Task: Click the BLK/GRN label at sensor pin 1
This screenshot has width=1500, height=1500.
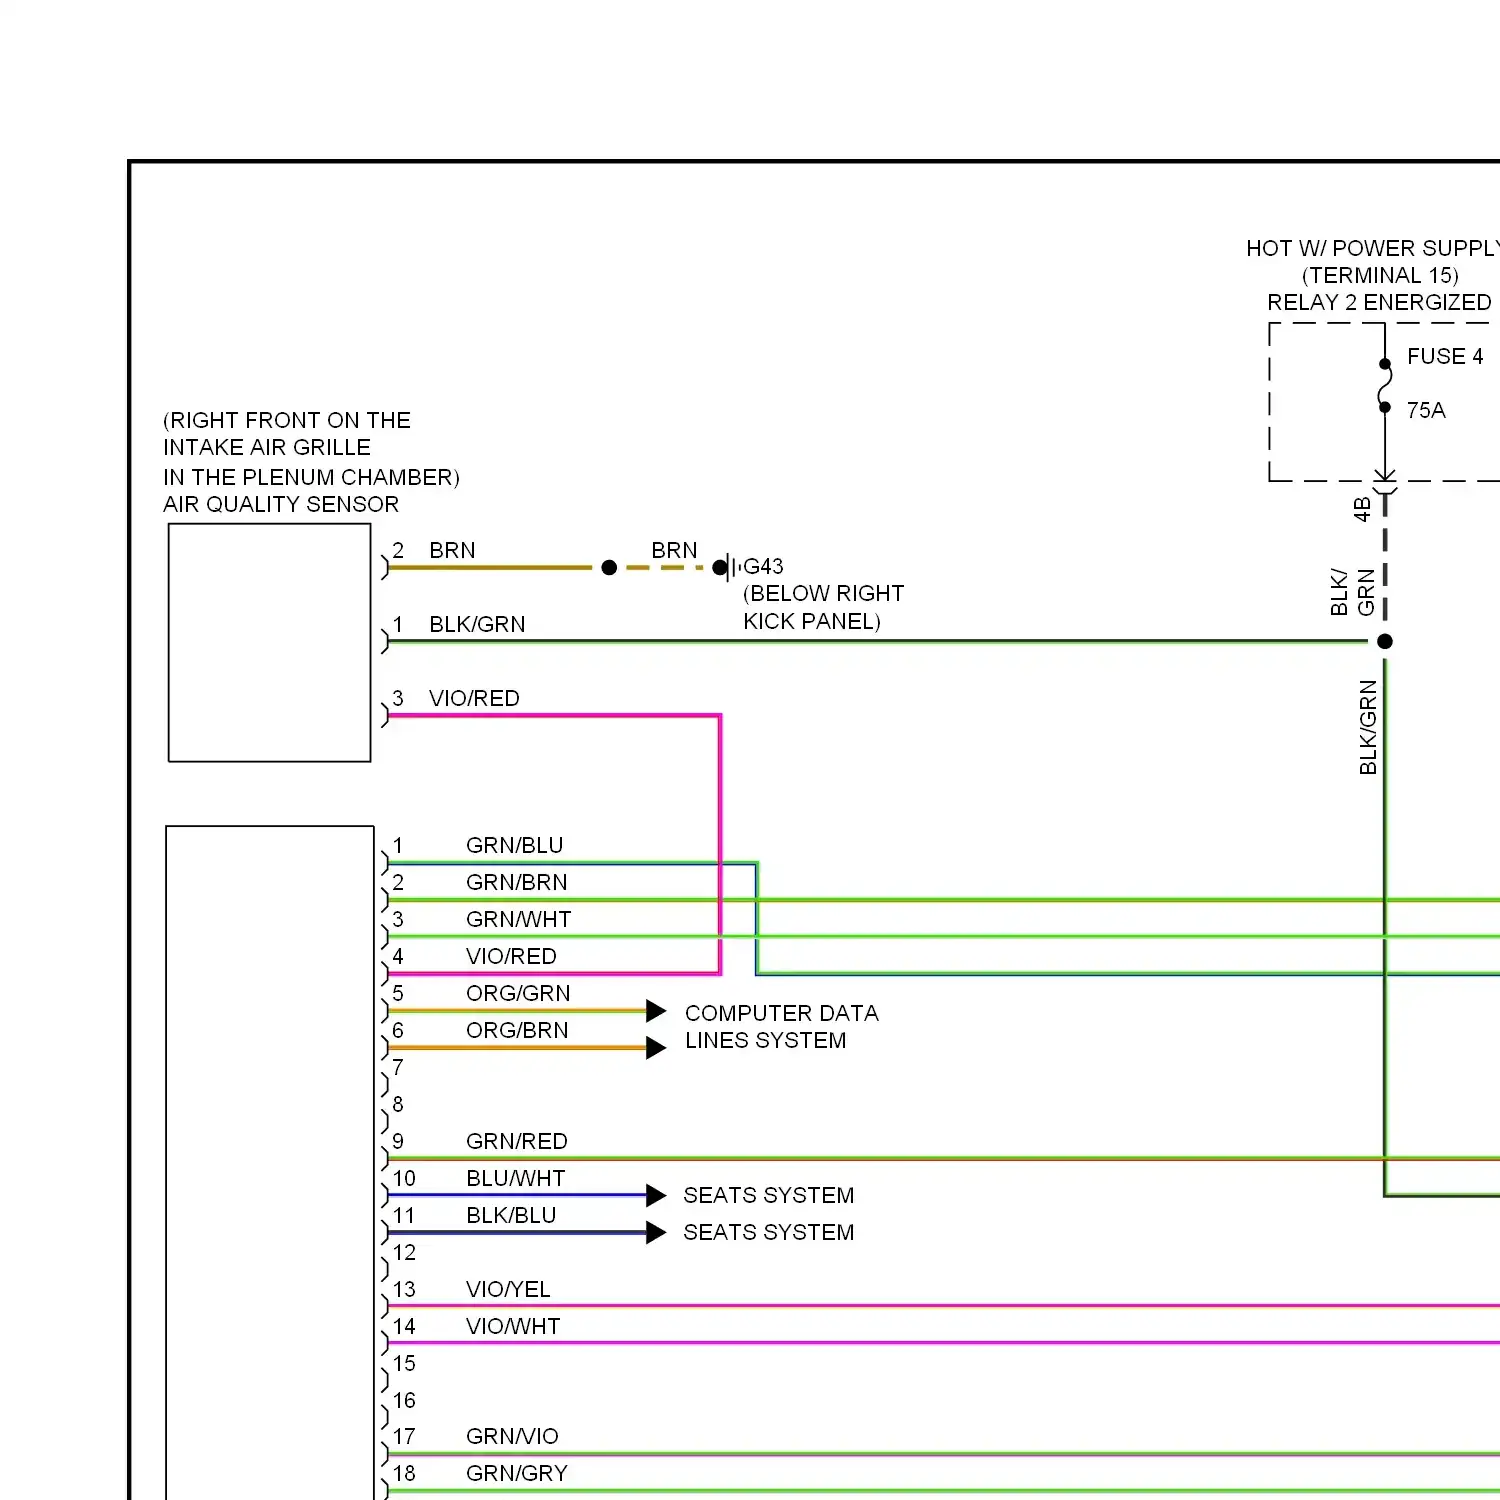Action: coord(477,624)
